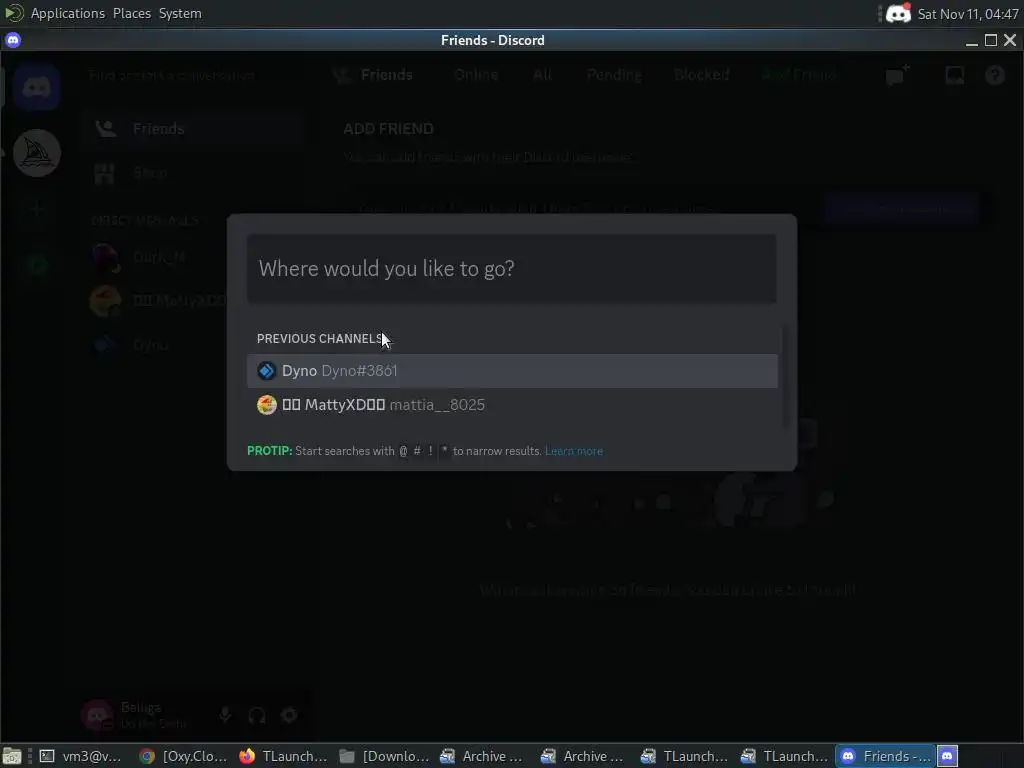Screen dimensions: 1024x768
Task: Open the System menu
Action: coord(180,13)
